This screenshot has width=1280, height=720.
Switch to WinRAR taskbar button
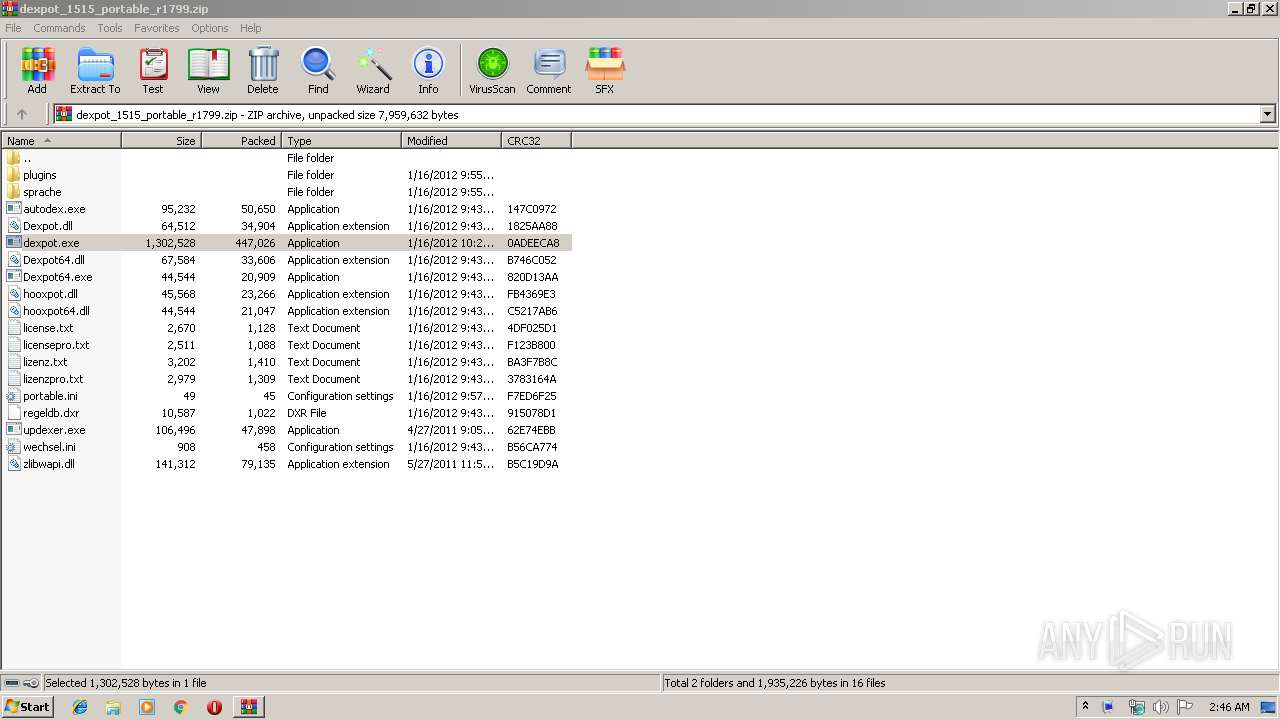(248, 707)
